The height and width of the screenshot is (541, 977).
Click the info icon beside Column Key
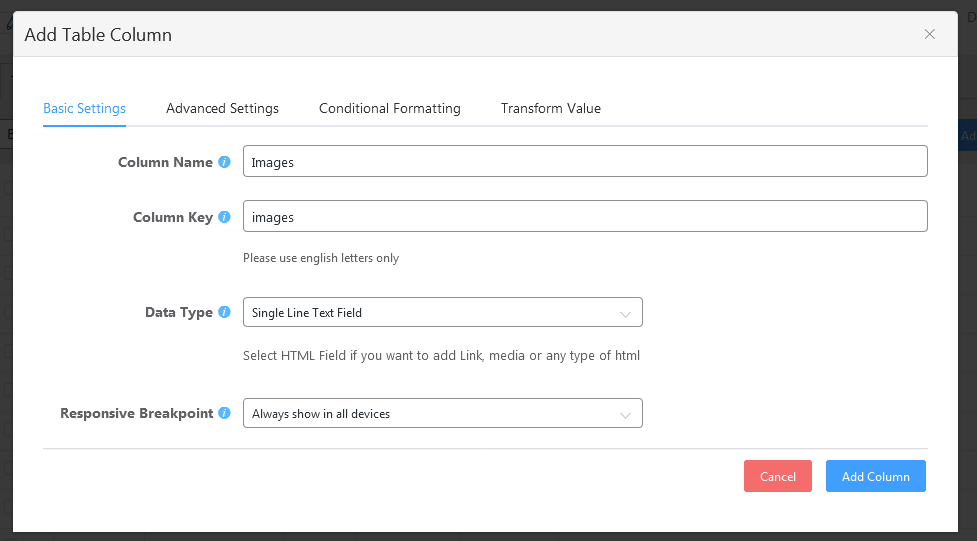coord(224,217)
